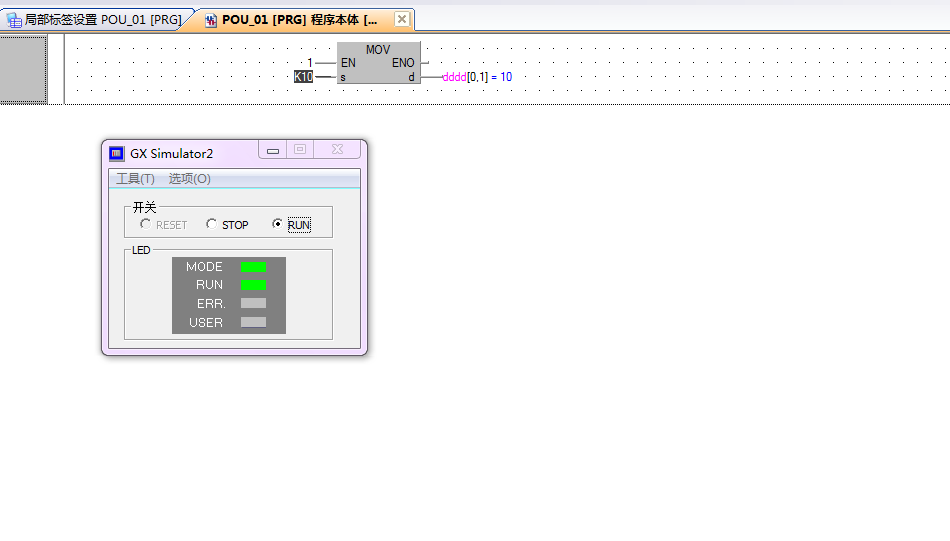Viewport: 950px width, 541px height.
Task: Minimize the GX Simulator2 window
Action: point(273,150)
